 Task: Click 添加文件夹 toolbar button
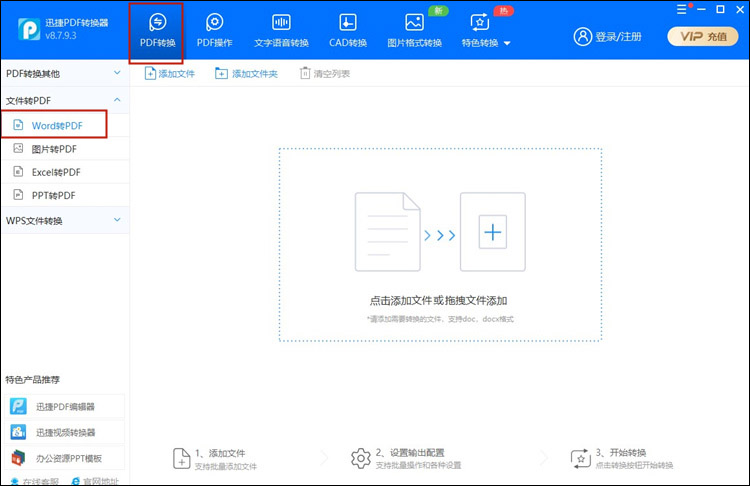point(246,74)
